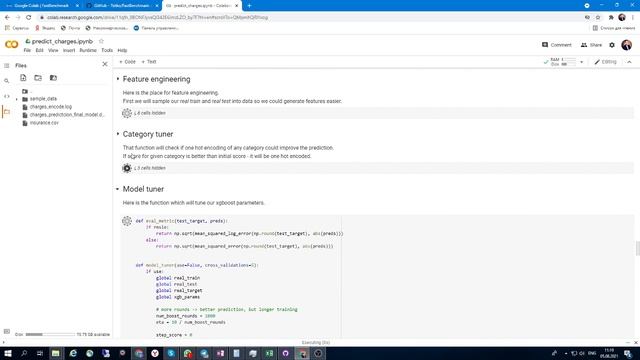Open table of contents sidebar icon
This screenshot has height=360, width=640.
click(7, 65)
